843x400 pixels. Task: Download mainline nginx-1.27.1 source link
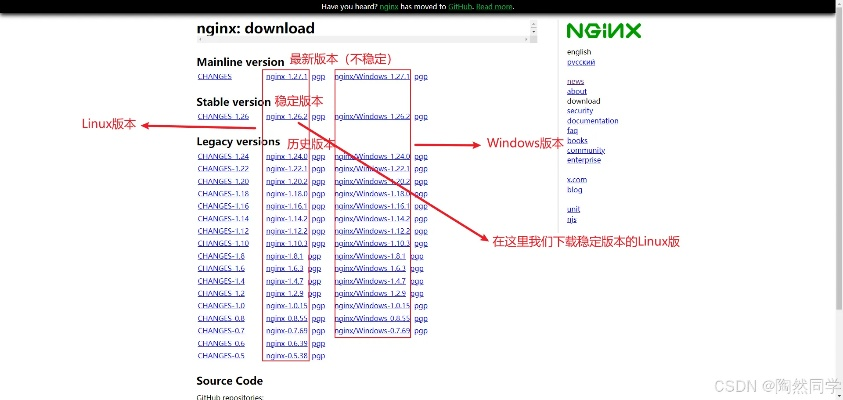287,76
